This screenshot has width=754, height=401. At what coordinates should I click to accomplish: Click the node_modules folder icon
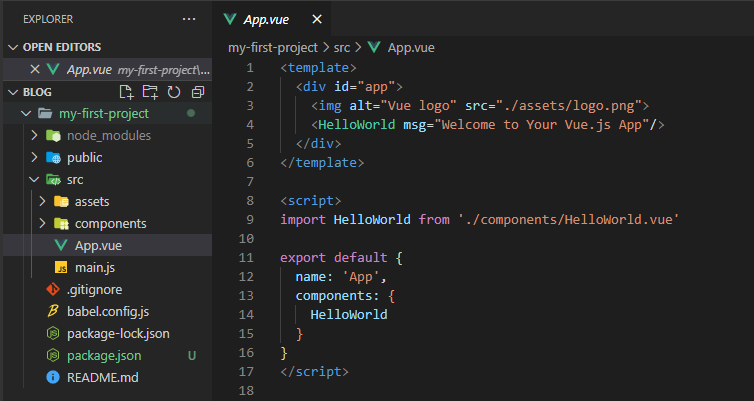(x=53, y=136)
